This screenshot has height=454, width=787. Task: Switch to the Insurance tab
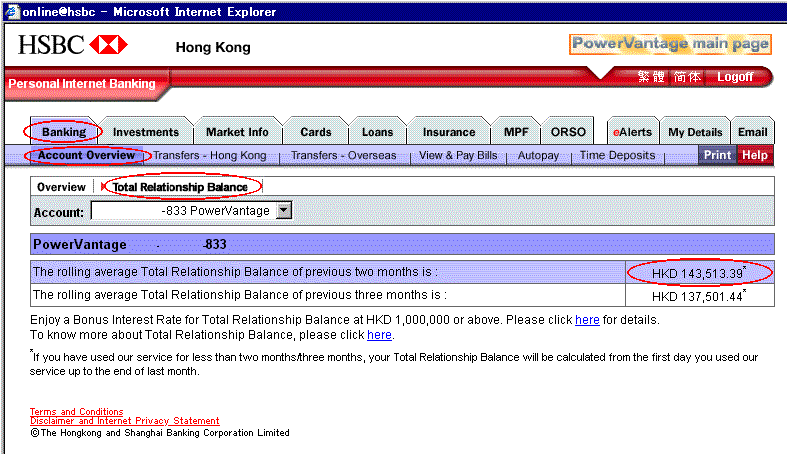pos(449,132)
